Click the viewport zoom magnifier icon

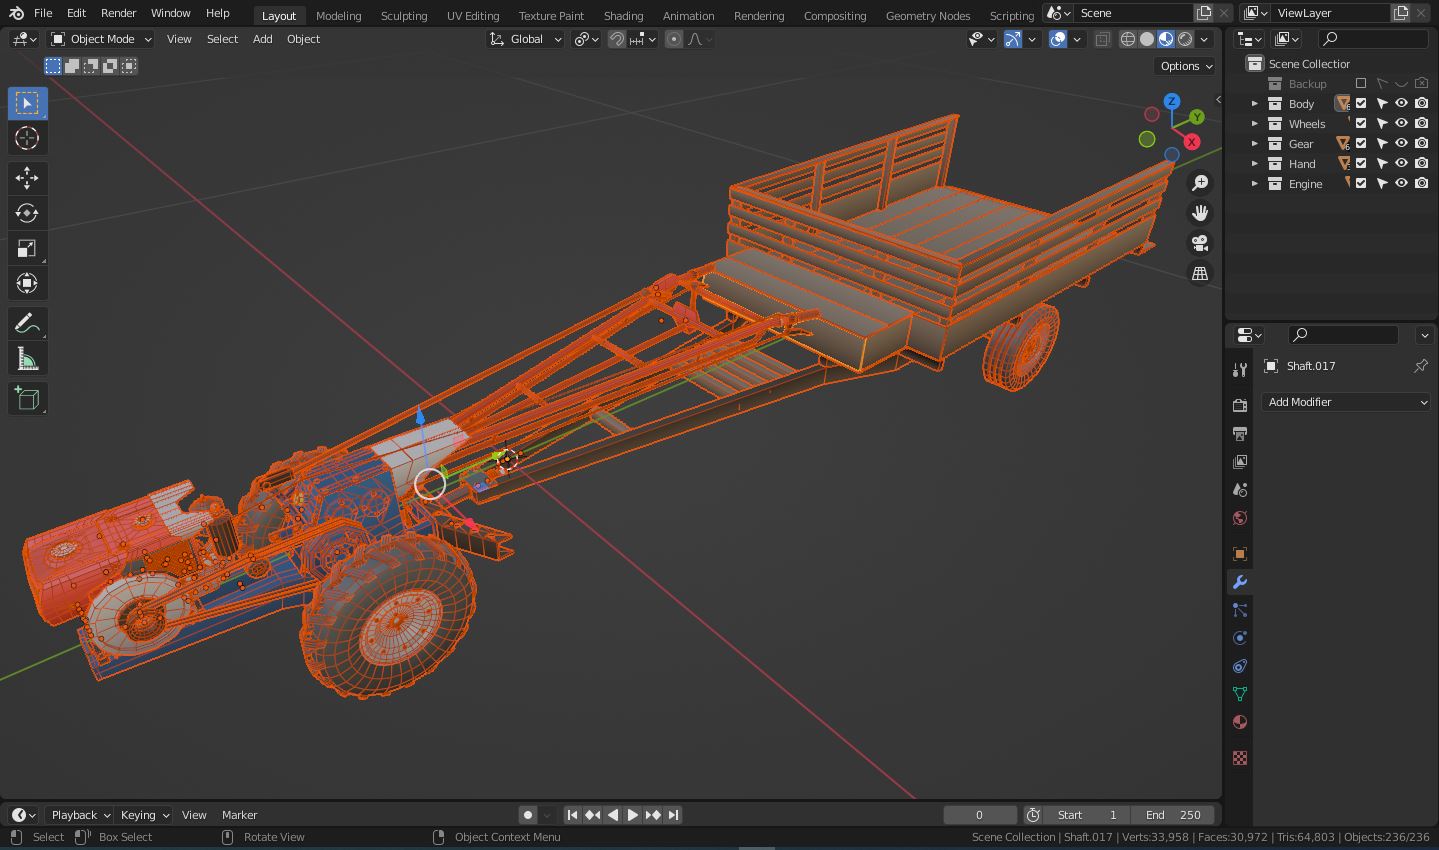point(1200,183)
